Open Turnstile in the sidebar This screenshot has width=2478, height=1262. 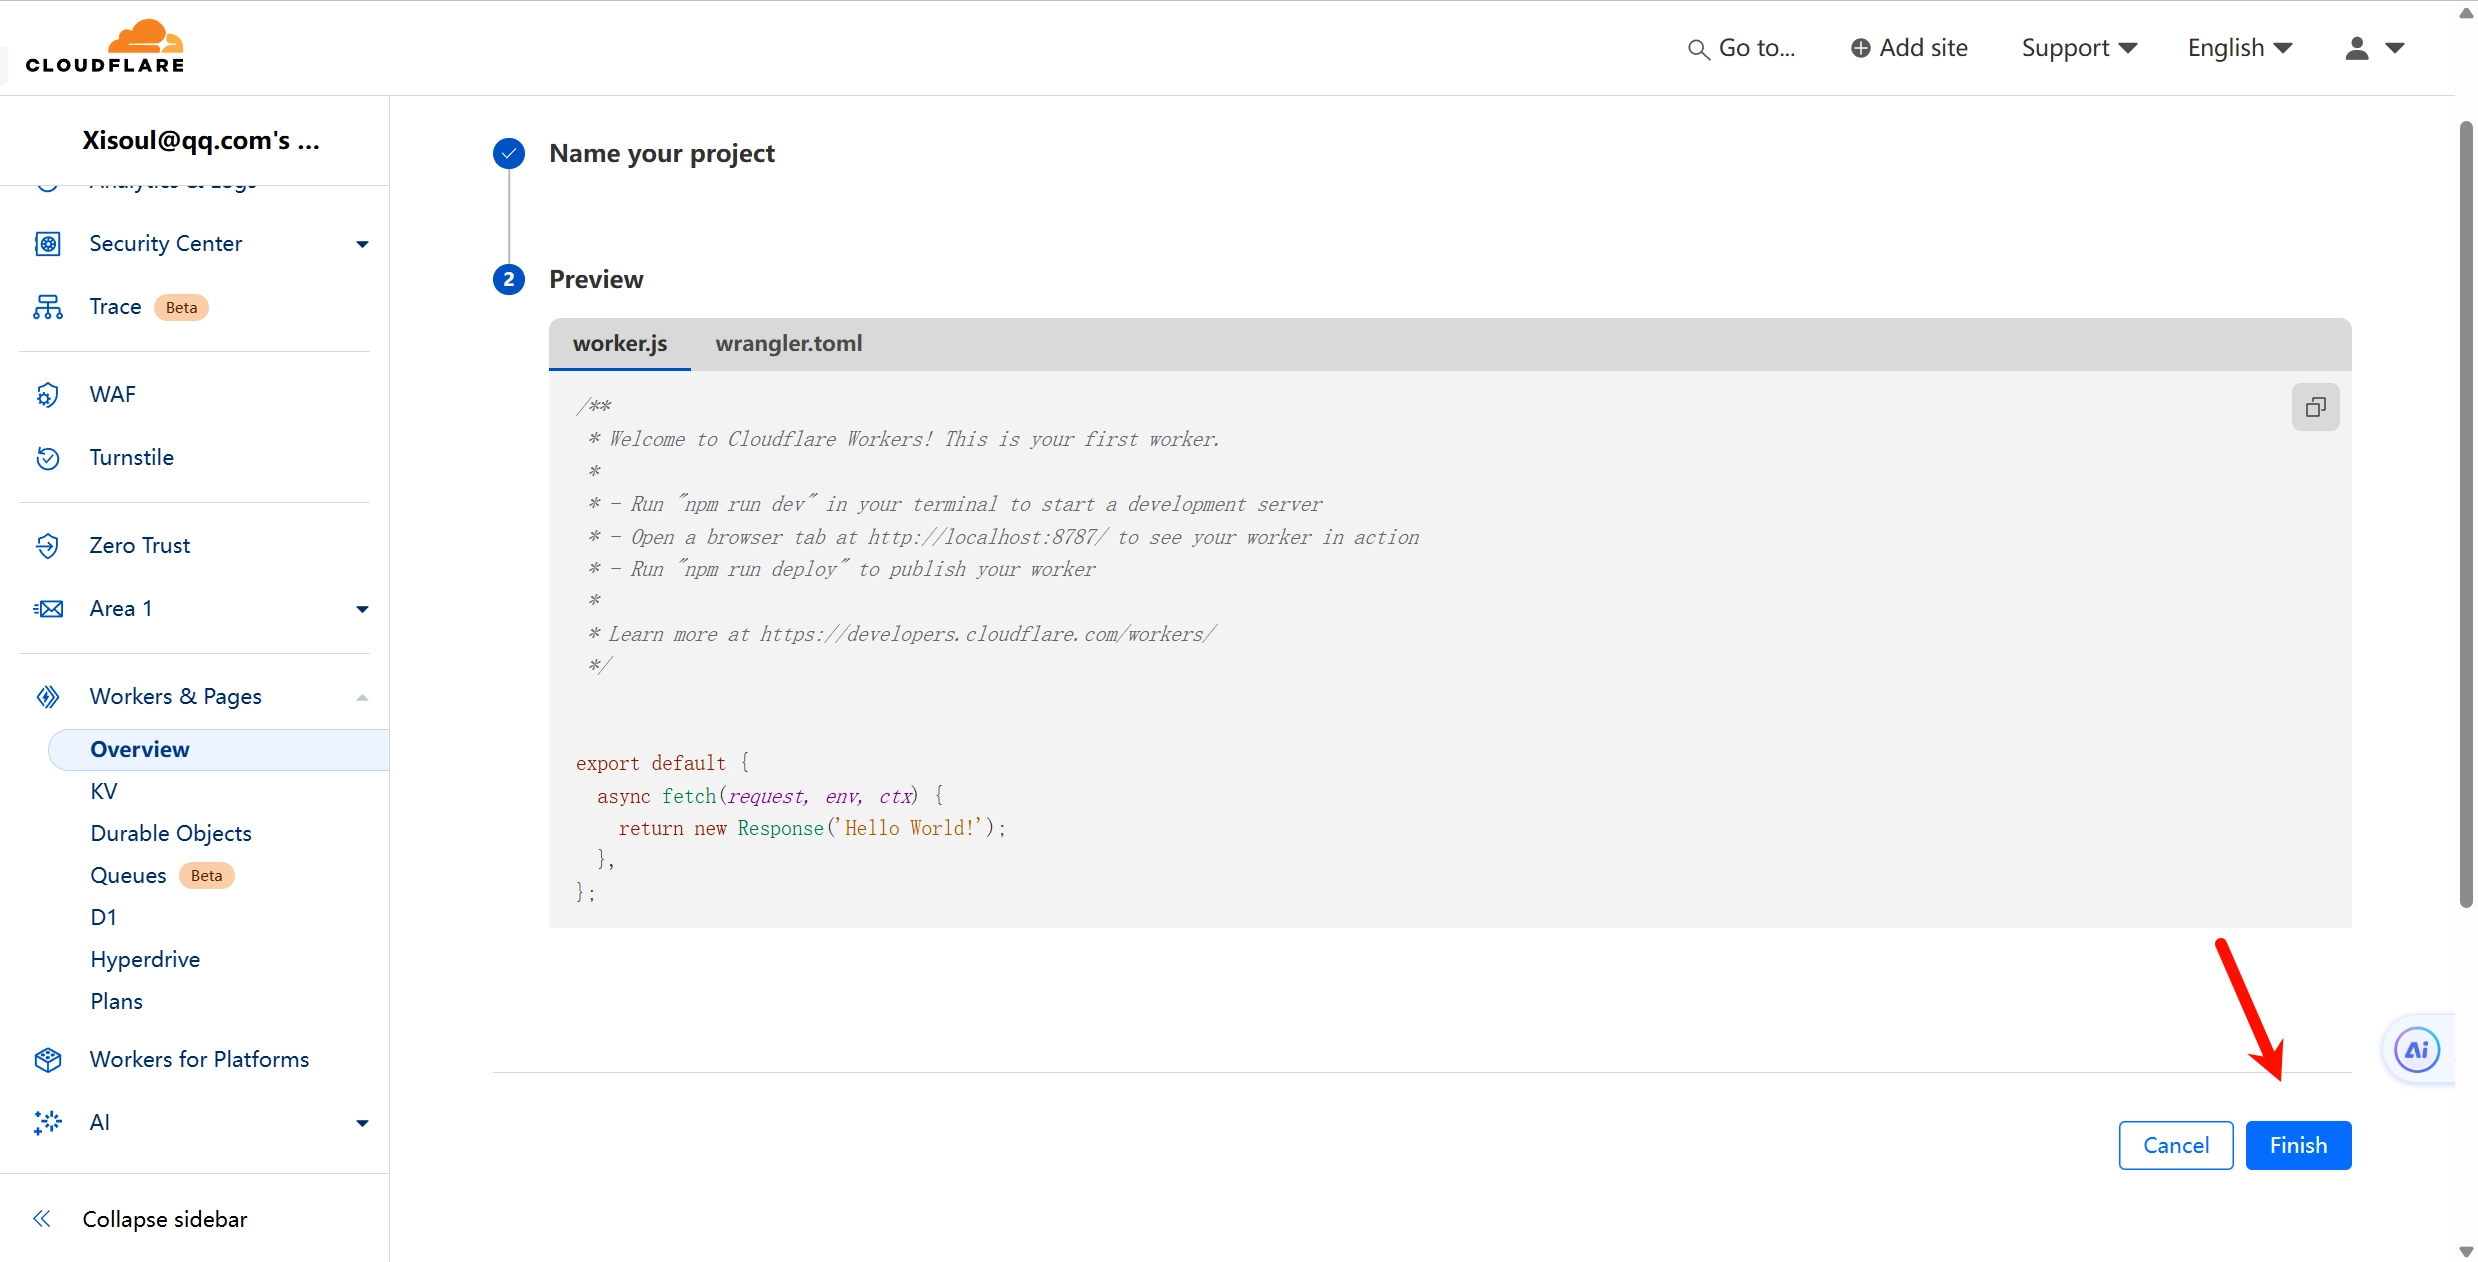131,457
